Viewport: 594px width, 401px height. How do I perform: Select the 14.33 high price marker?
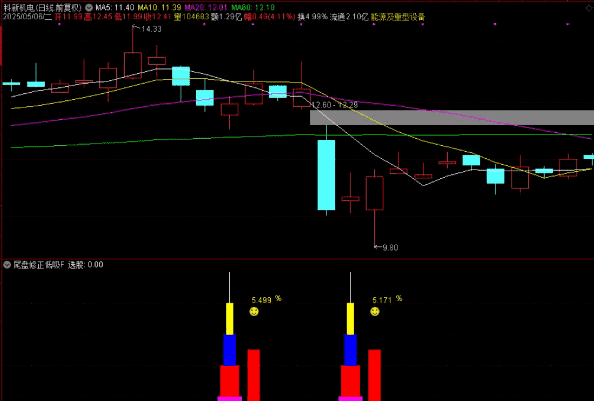151,29
